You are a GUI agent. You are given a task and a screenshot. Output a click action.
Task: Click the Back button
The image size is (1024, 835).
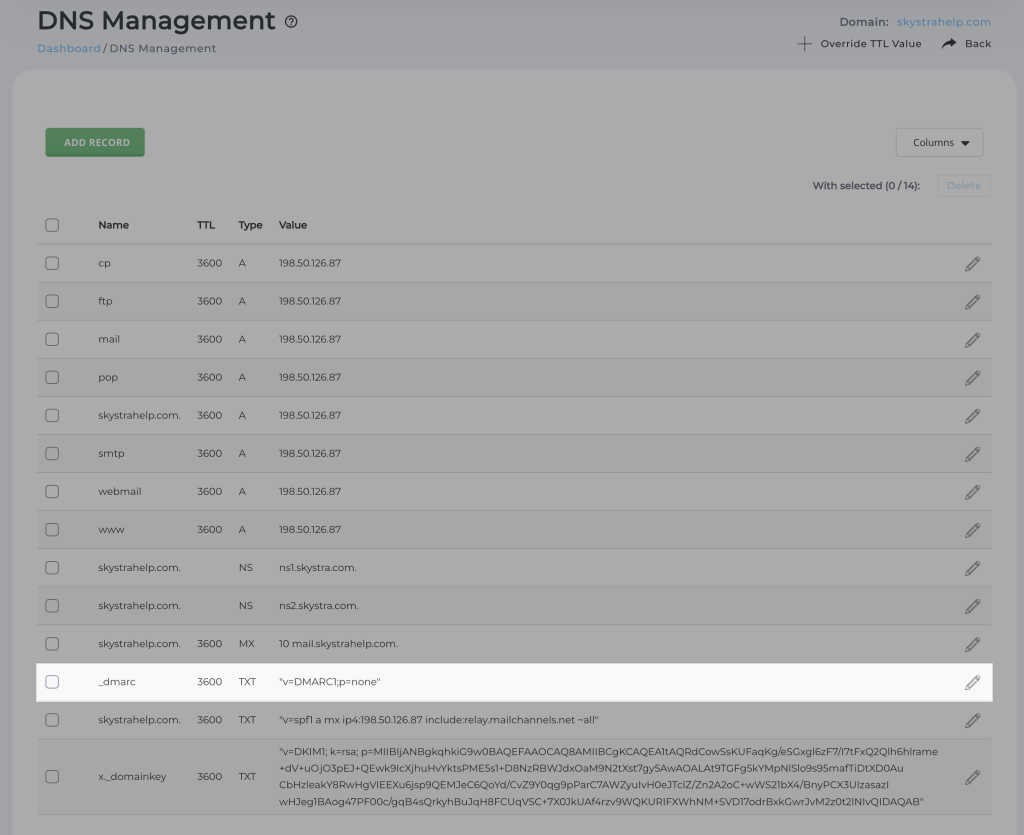966,44
